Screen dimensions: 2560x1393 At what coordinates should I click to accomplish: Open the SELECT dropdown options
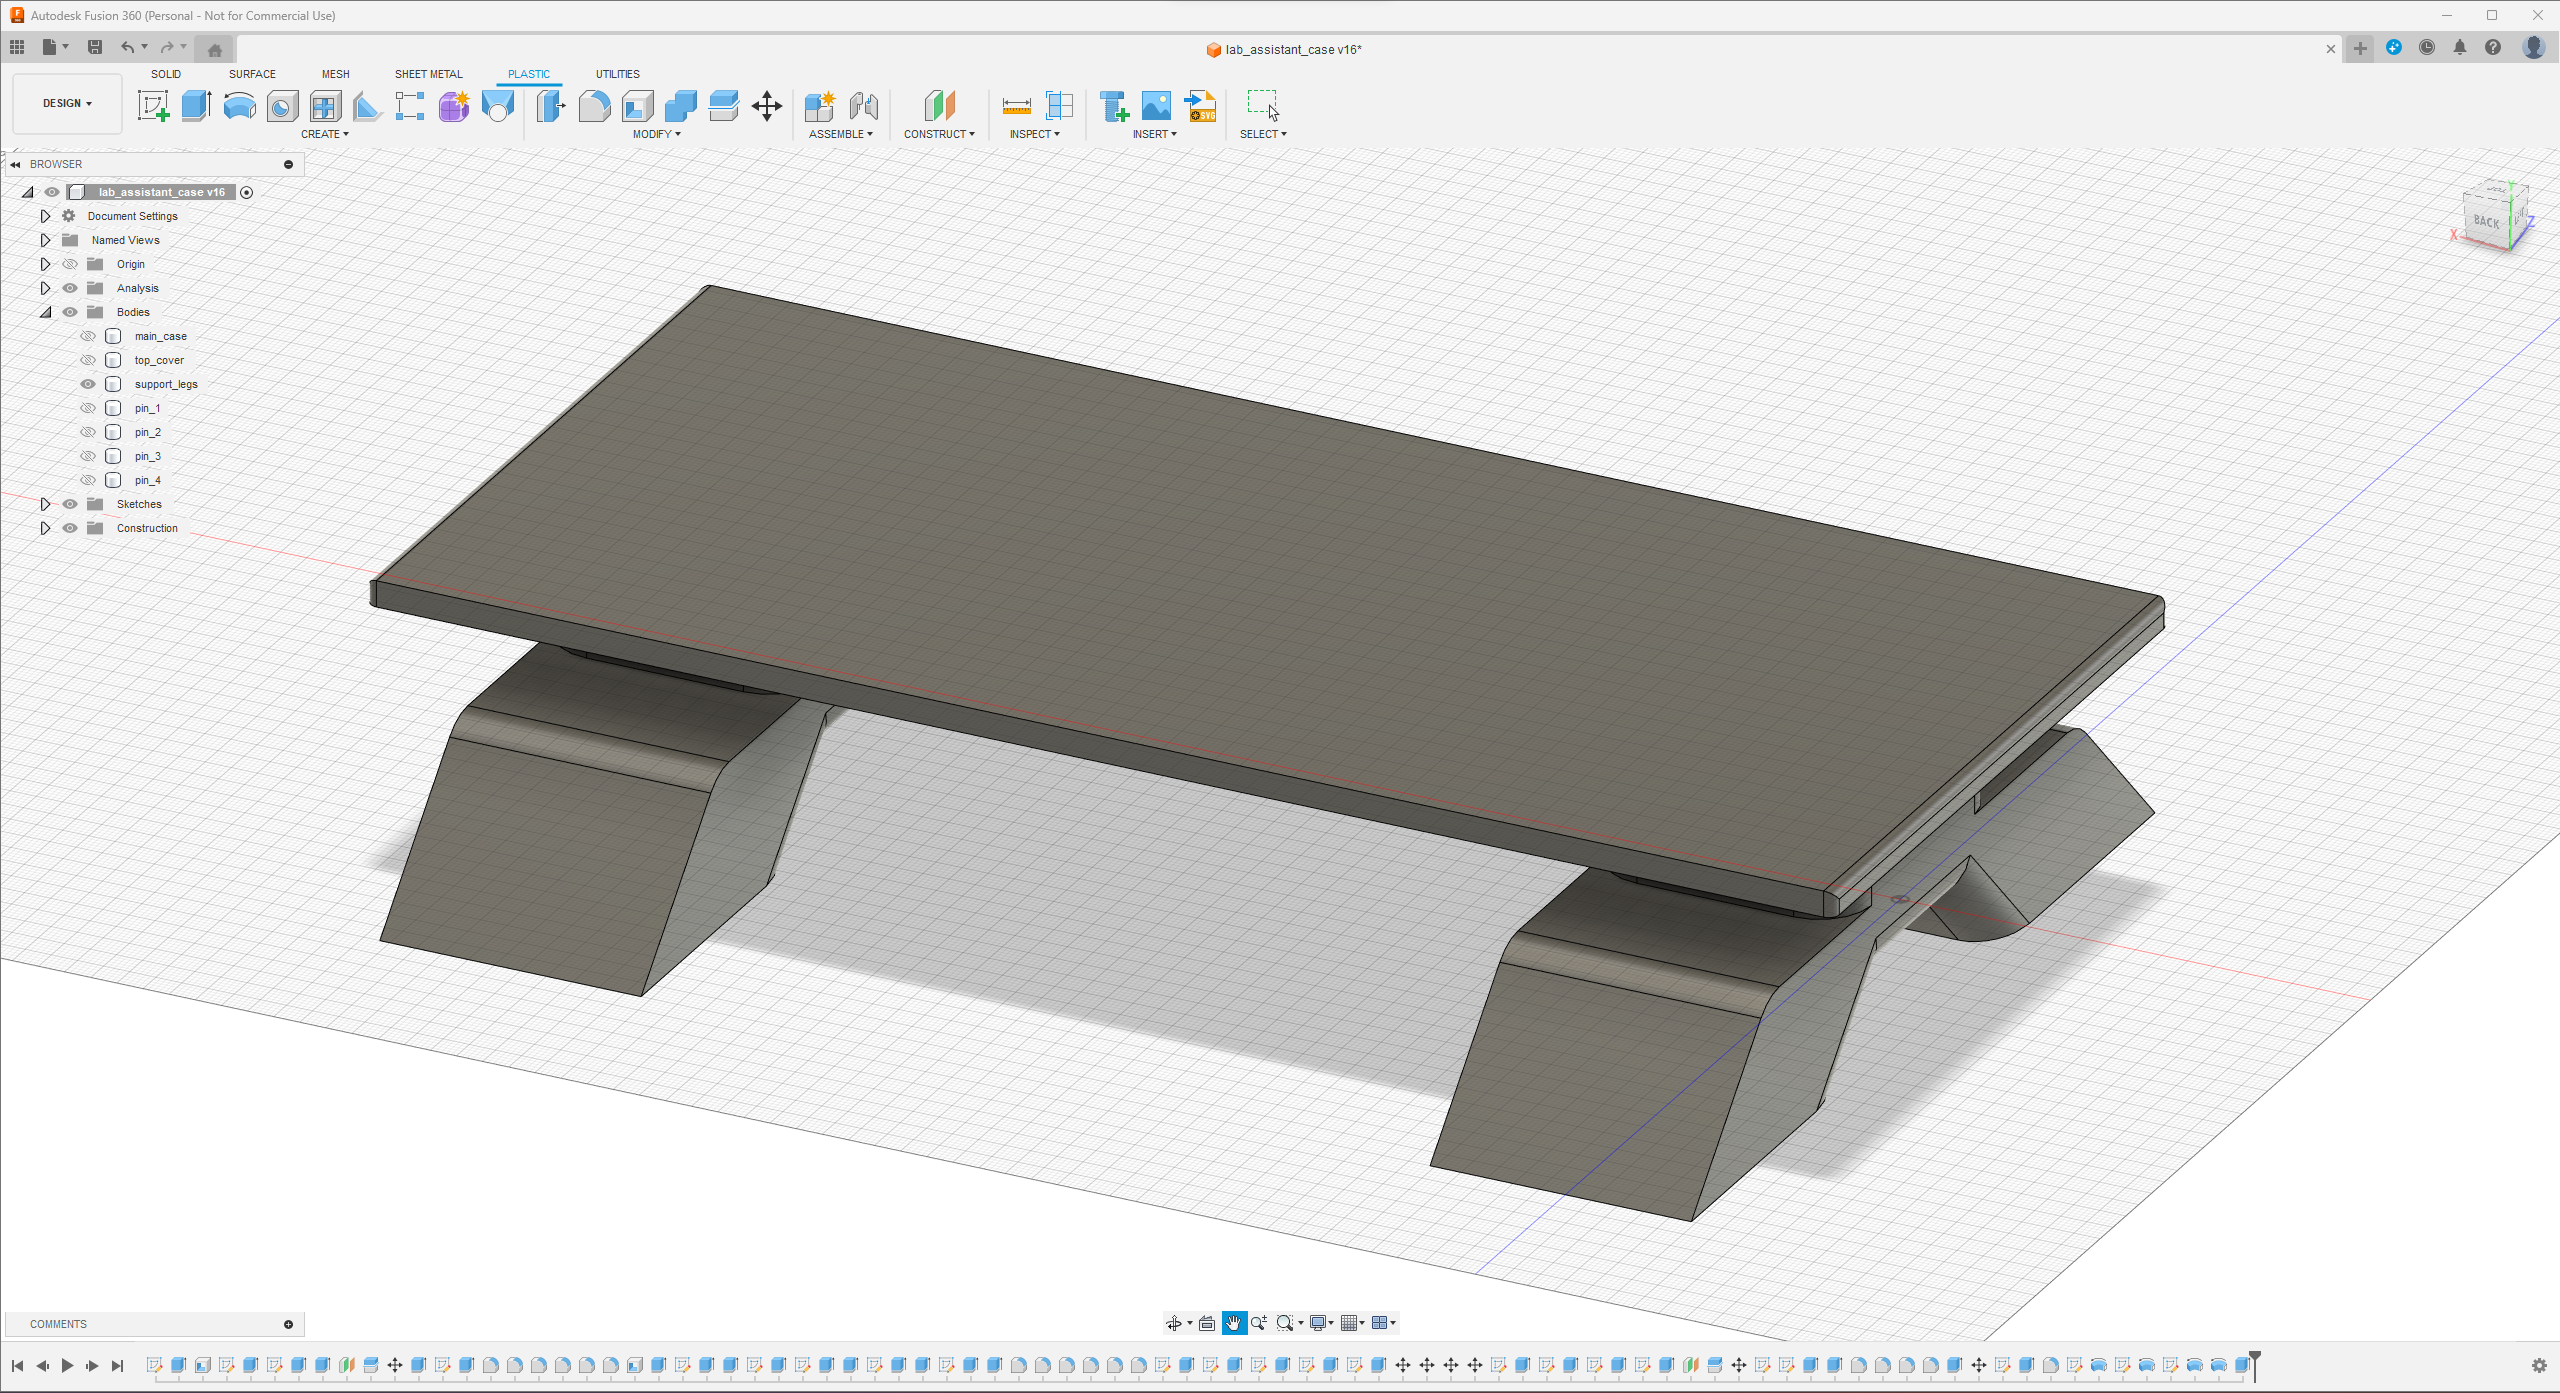tap(1262, 134)
